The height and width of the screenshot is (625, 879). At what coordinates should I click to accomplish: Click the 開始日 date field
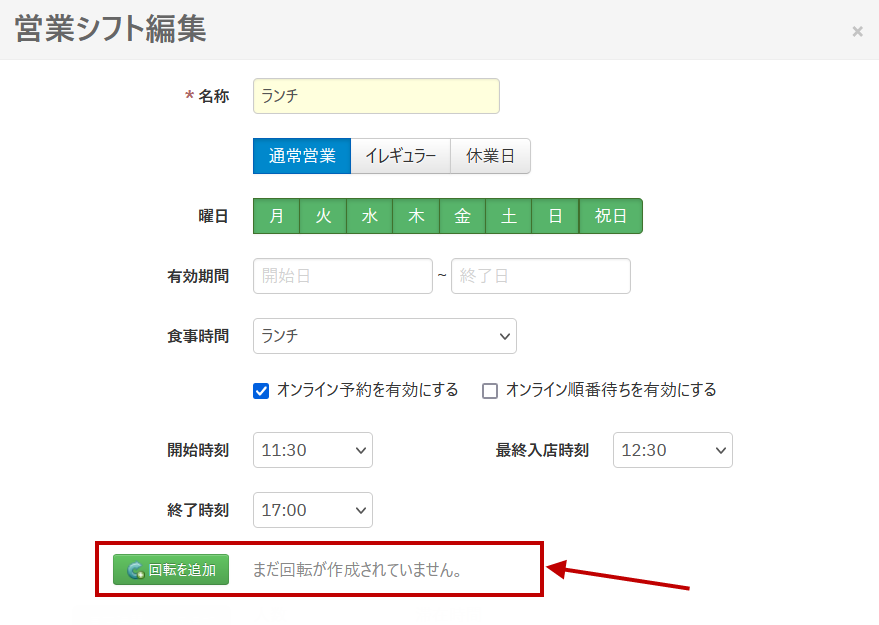(x=343, y=276)
